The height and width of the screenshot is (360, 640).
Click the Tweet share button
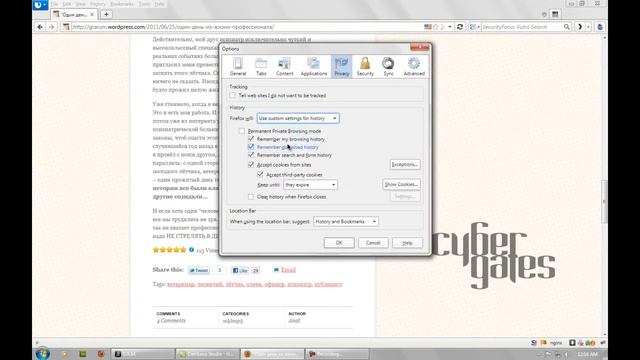pyautogui.click(x=199, y=270)
